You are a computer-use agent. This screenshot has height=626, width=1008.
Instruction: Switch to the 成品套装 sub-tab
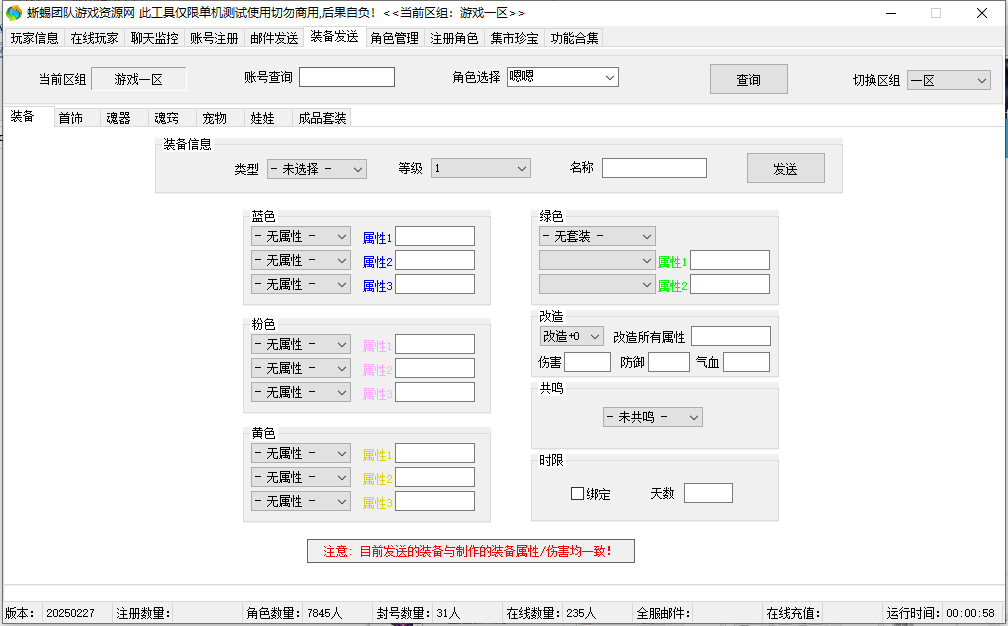[322, 118]
